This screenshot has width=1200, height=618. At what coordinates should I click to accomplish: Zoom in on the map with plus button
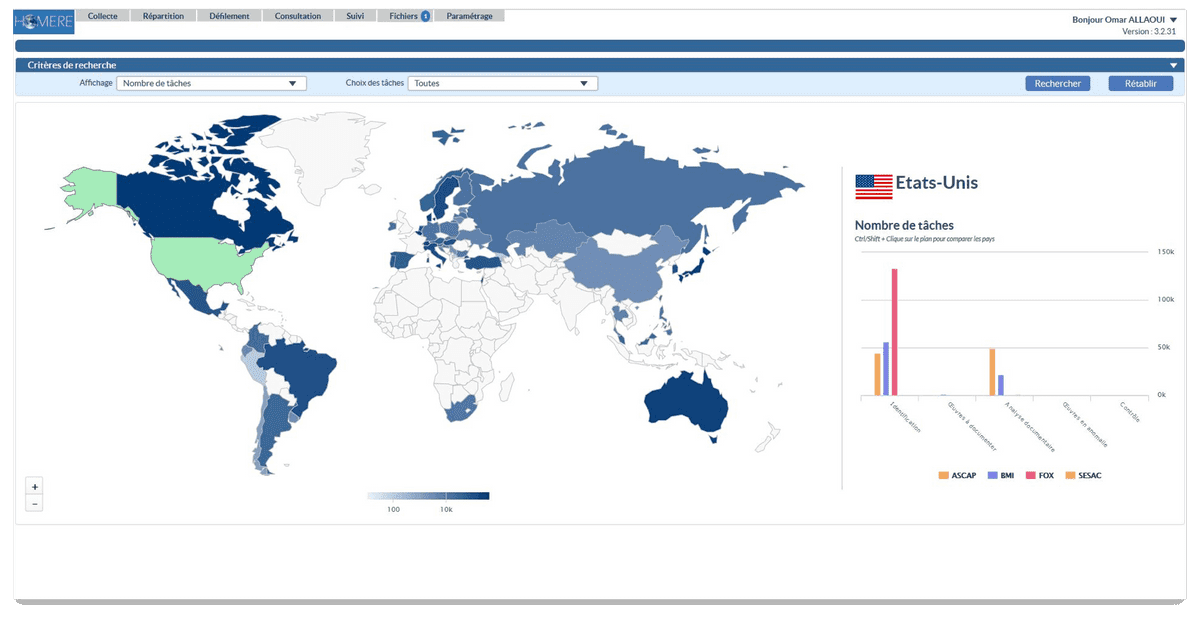click(35, 486)
